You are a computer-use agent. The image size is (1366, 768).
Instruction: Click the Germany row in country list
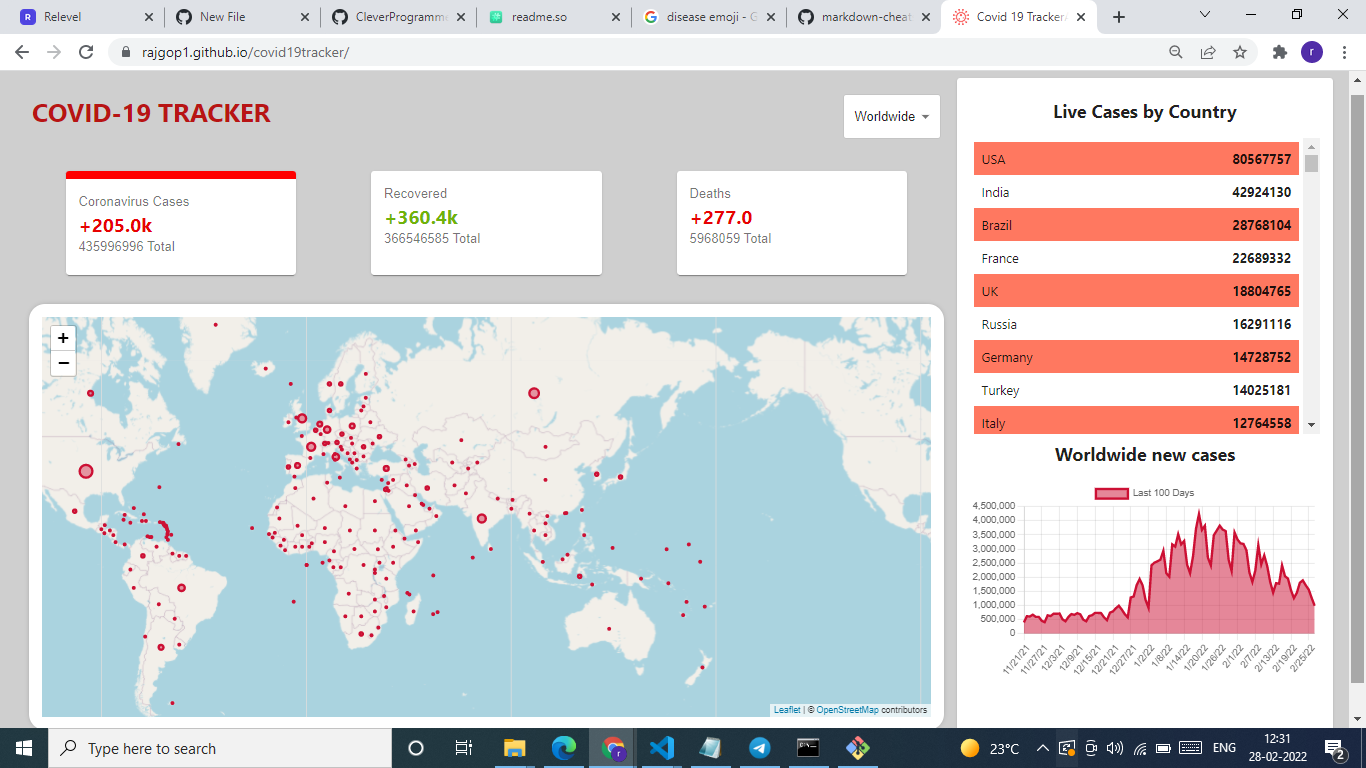click(x=1136, y=357)
